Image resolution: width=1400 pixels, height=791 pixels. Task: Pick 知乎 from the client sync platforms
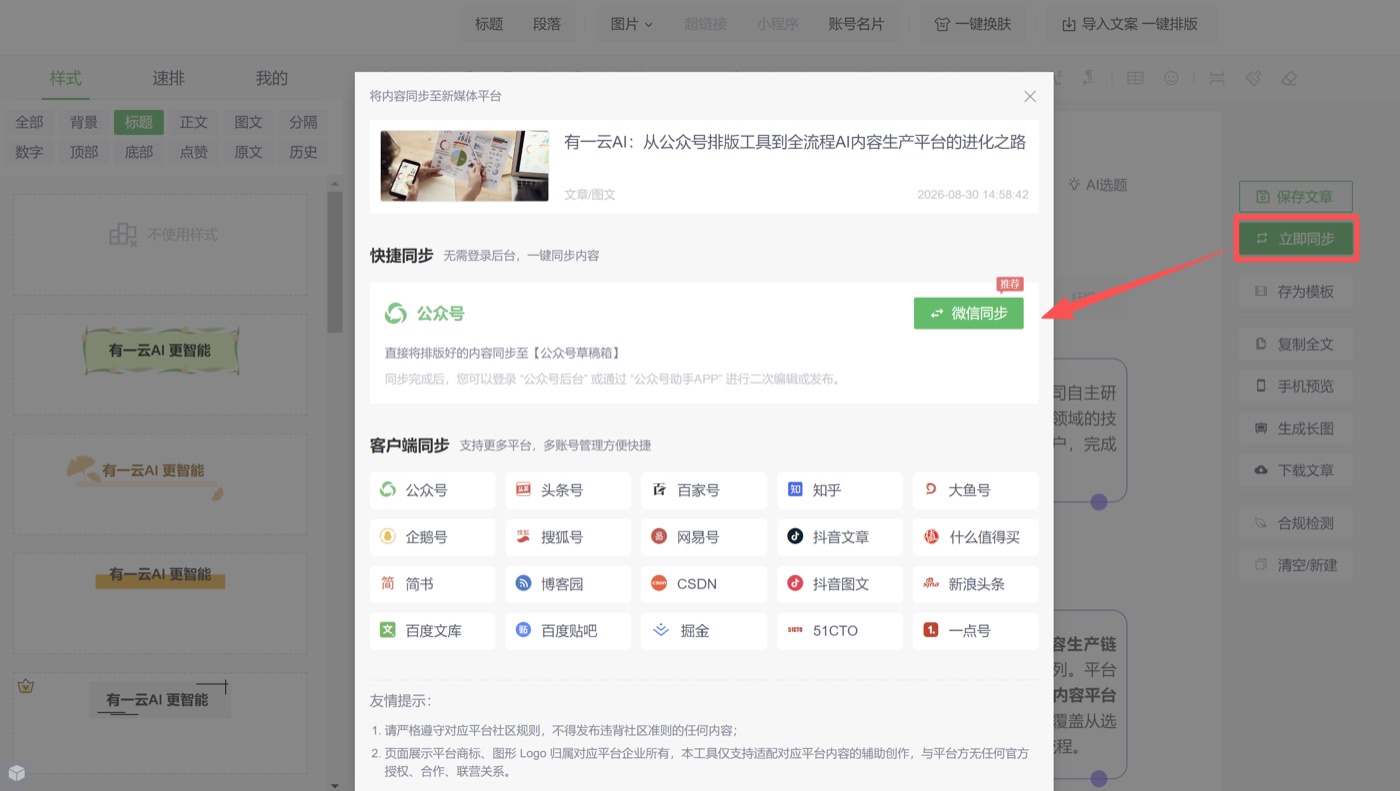pyautogui.click(x=840, y=490)
